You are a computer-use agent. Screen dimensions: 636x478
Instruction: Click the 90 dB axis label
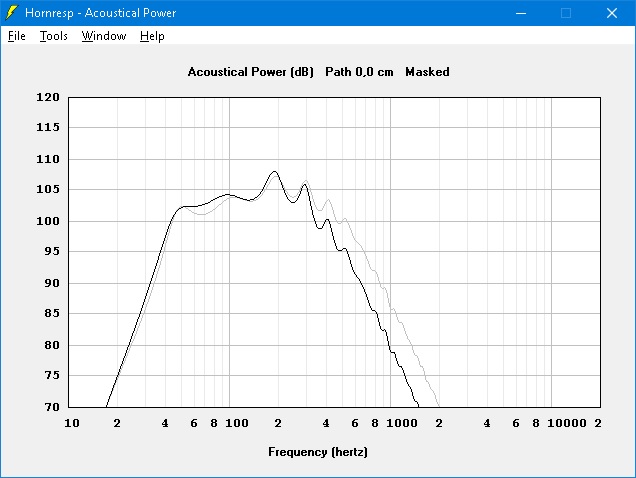click(x=52, y=283)
